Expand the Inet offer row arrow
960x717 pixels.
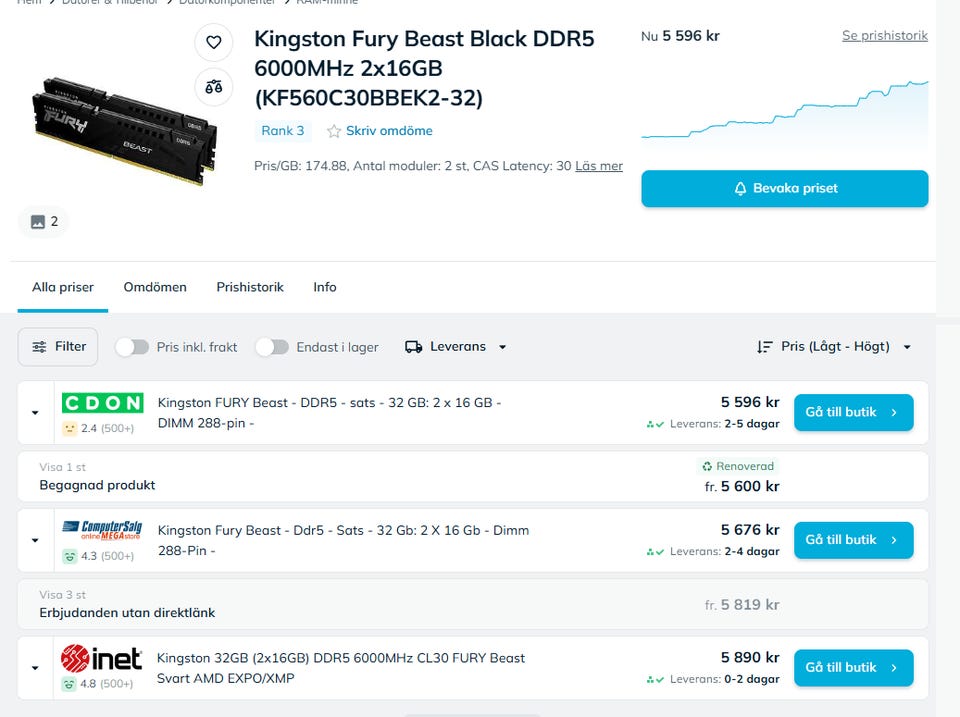pyautogui.click(x=35, y=668)
